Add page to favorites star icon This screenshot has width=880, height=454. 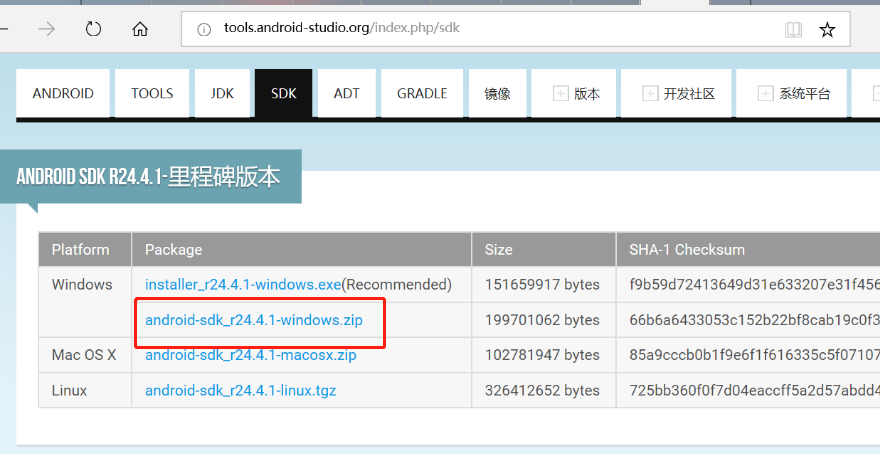pyautogui.click(x=827, y=29)
